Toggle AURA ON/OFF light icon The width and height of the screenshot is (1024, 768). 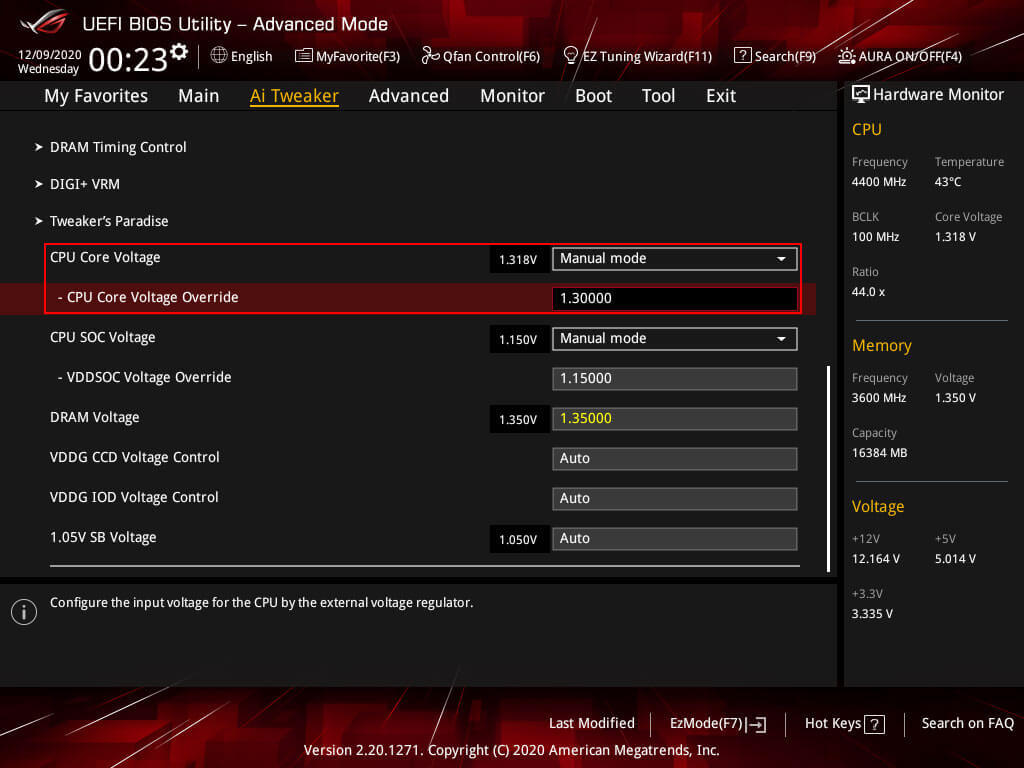(846, 56)
